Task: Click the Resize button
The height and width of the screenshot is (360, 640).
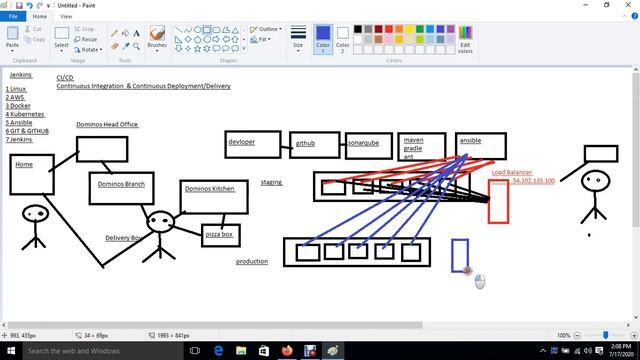Action: (x=86, y=39)
